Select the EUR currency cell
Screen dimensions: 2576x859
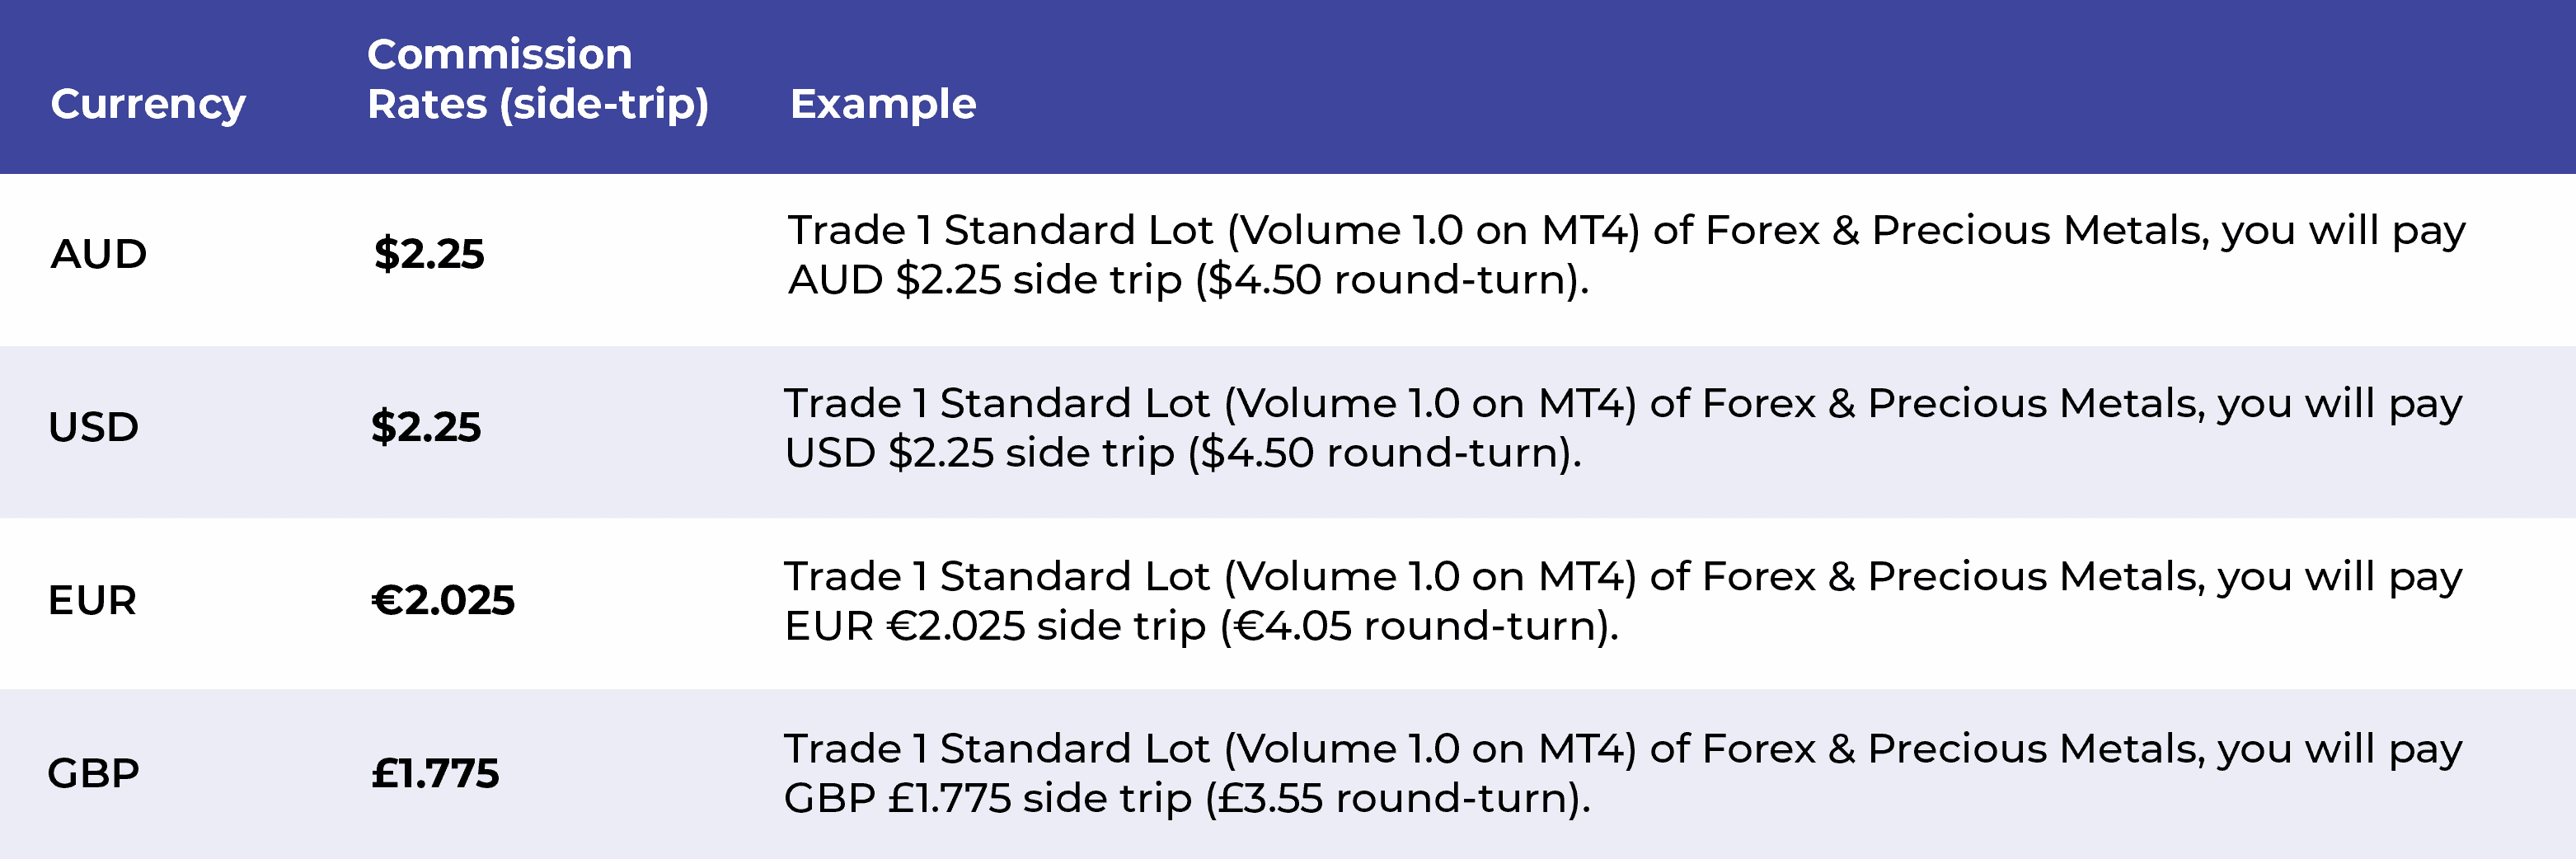(92, 600)
